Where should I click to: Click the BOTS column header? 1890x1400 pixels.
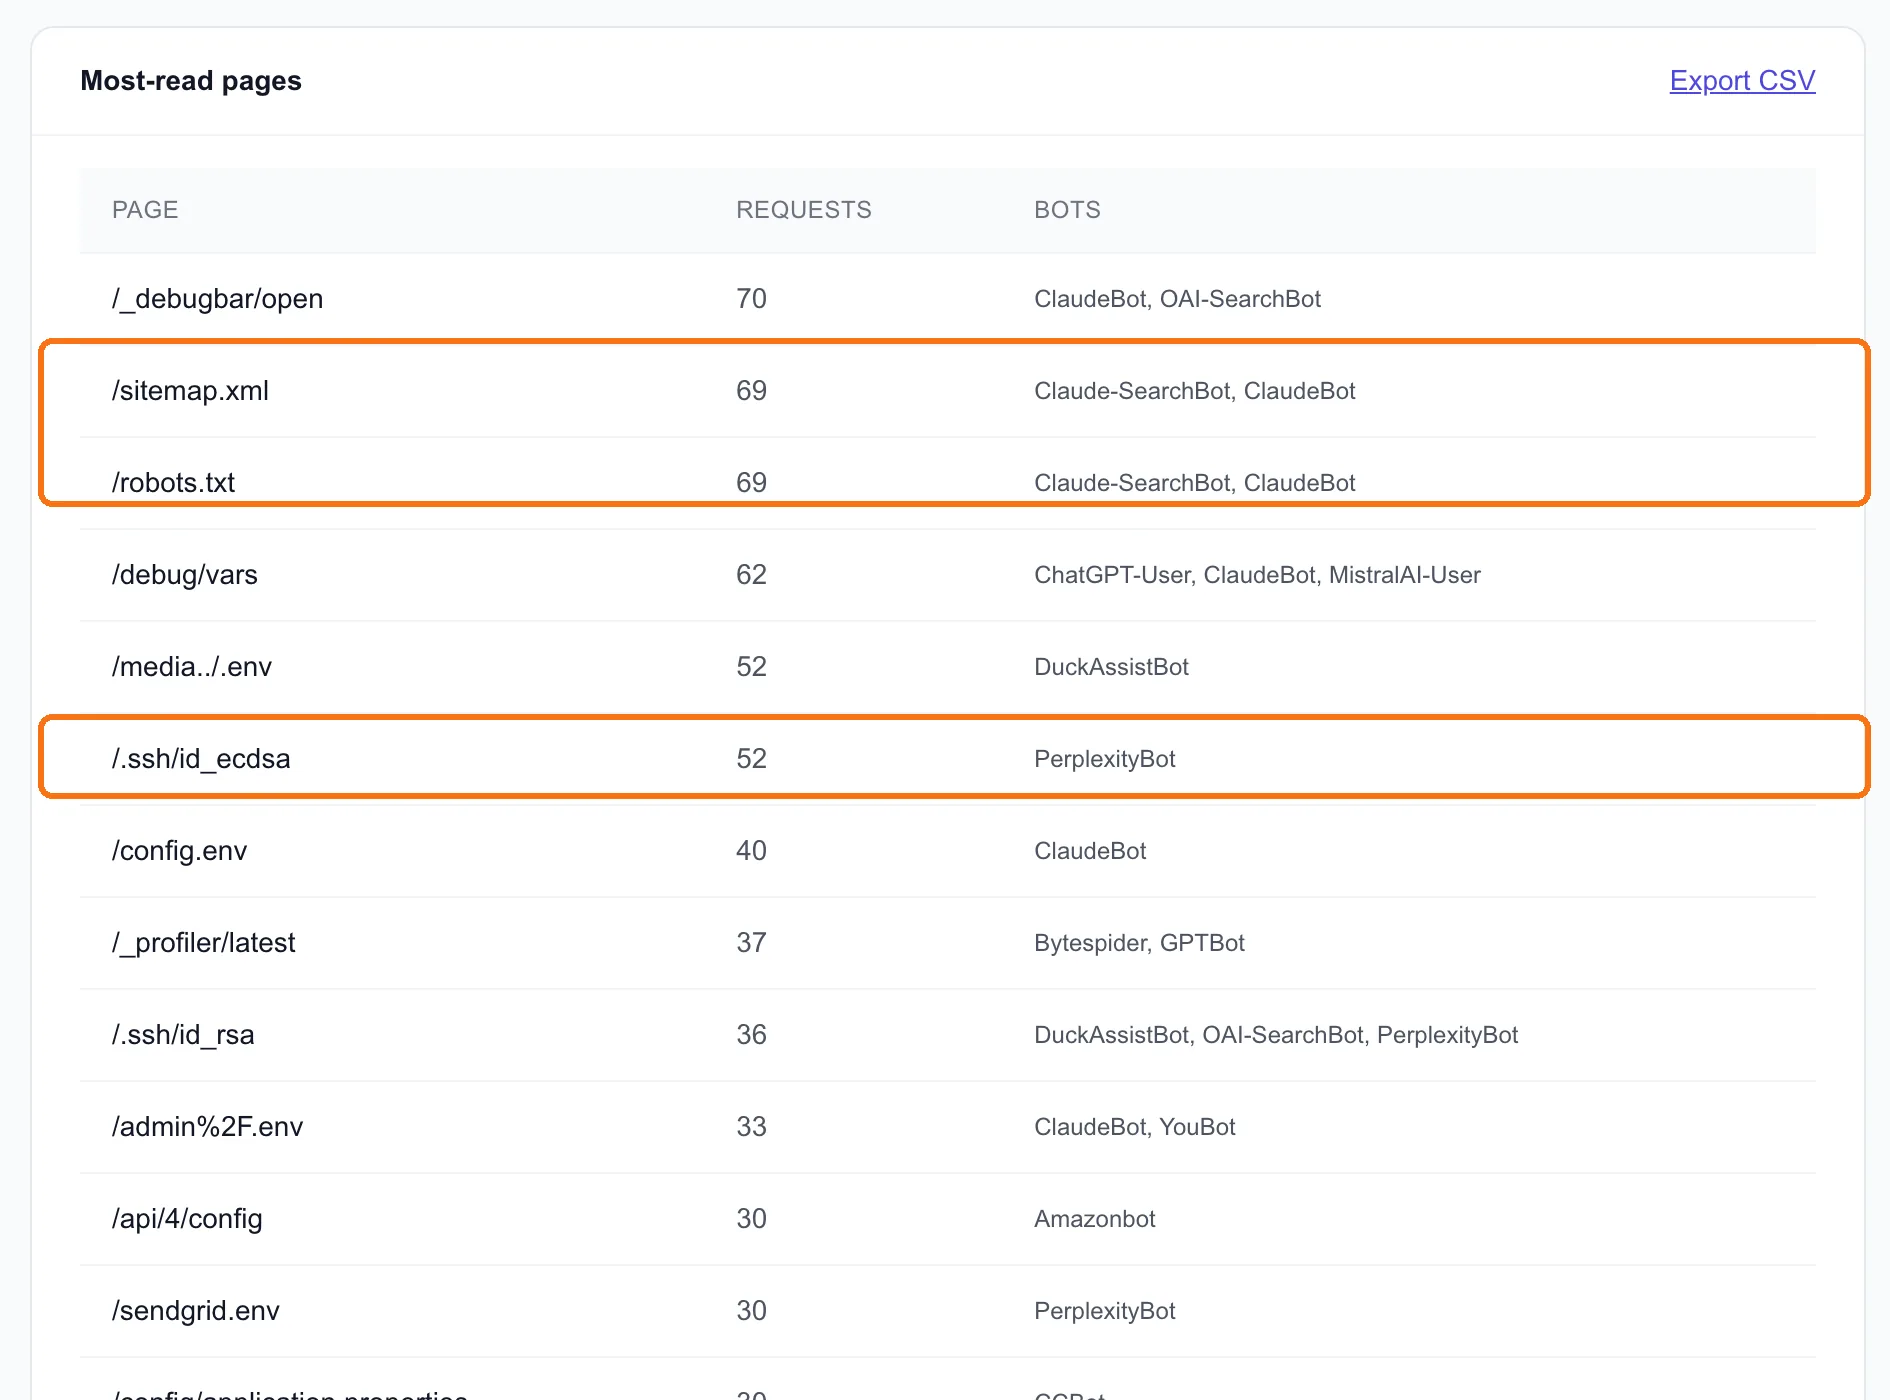point(1067,210)
